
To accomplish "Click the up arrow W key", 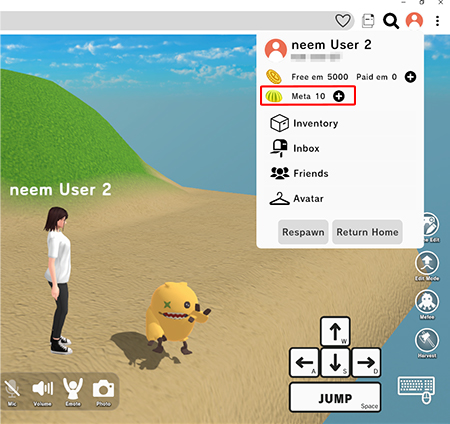I will [x=335, y=332].
